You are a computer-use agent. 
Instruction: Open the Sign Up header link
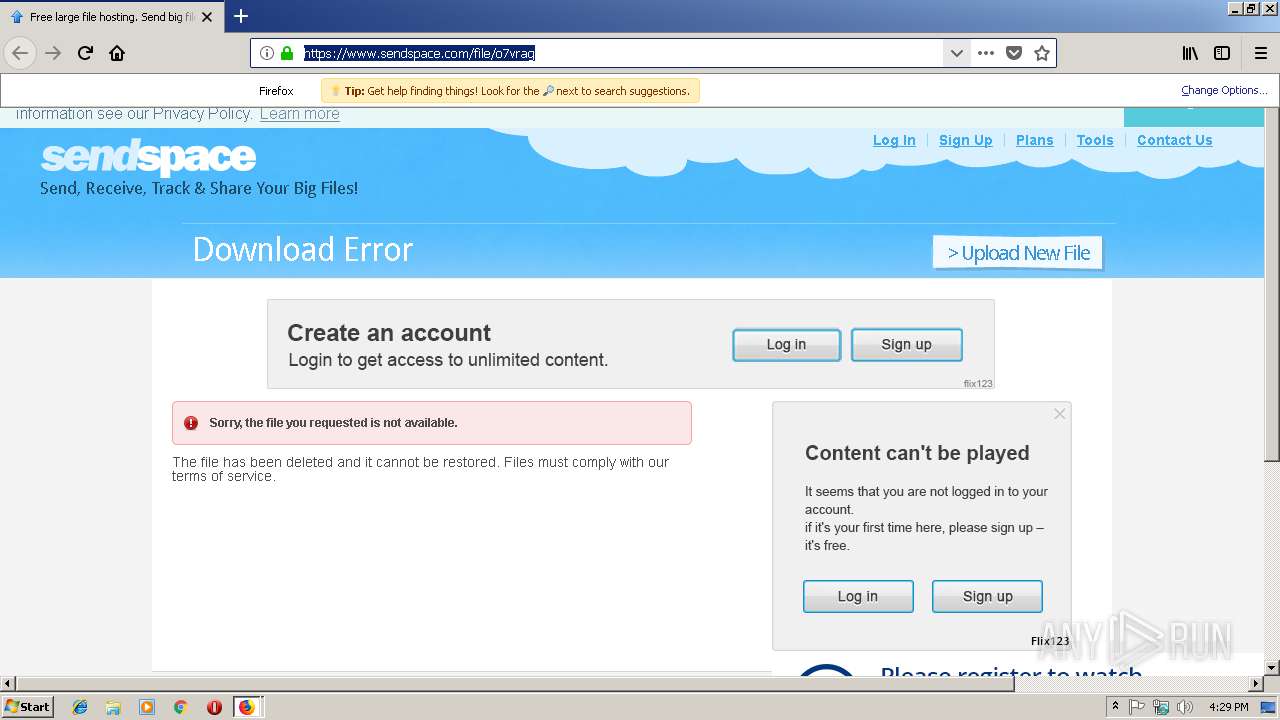coord(965,140)
